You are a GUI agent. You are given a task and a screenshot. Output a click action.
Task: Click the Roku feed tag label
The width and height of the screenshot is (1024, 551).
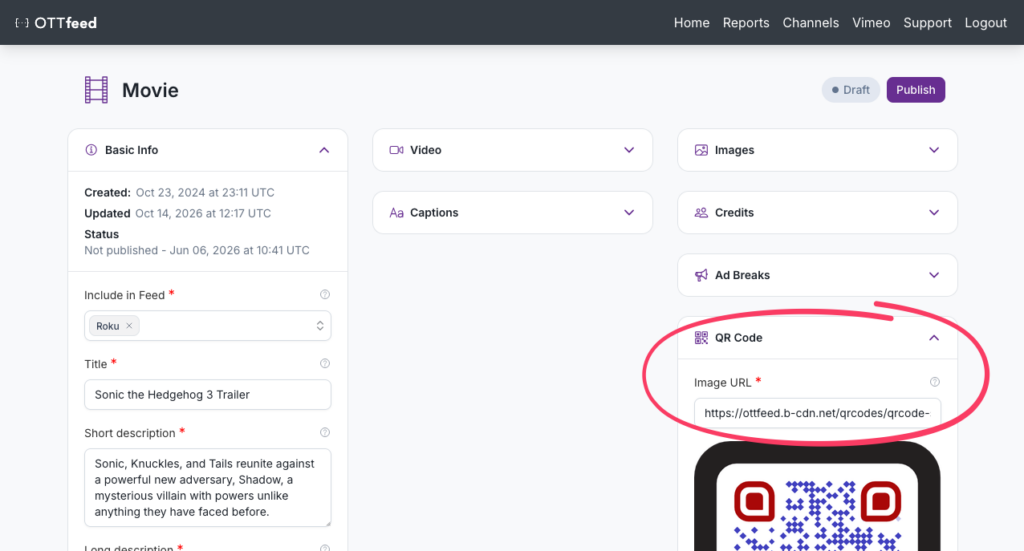click(108, 326)
